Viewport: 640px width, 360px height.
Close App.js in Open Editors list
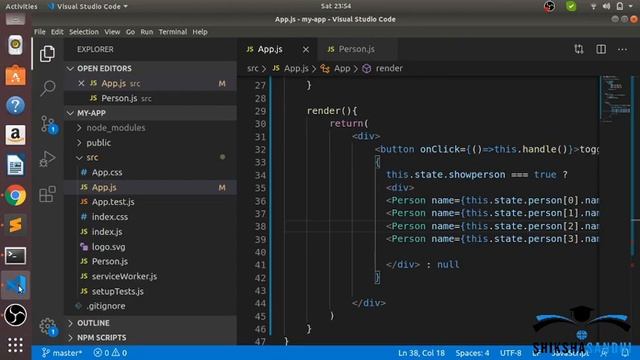coord(81,83)
